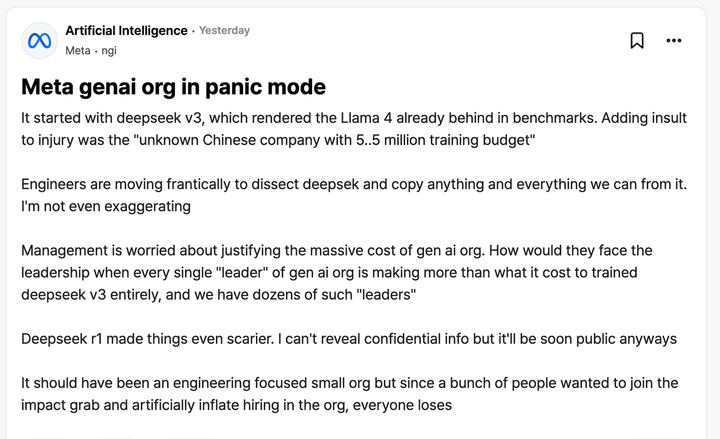Open the 'Meta genai org in panic mode' title

(173, 87)
